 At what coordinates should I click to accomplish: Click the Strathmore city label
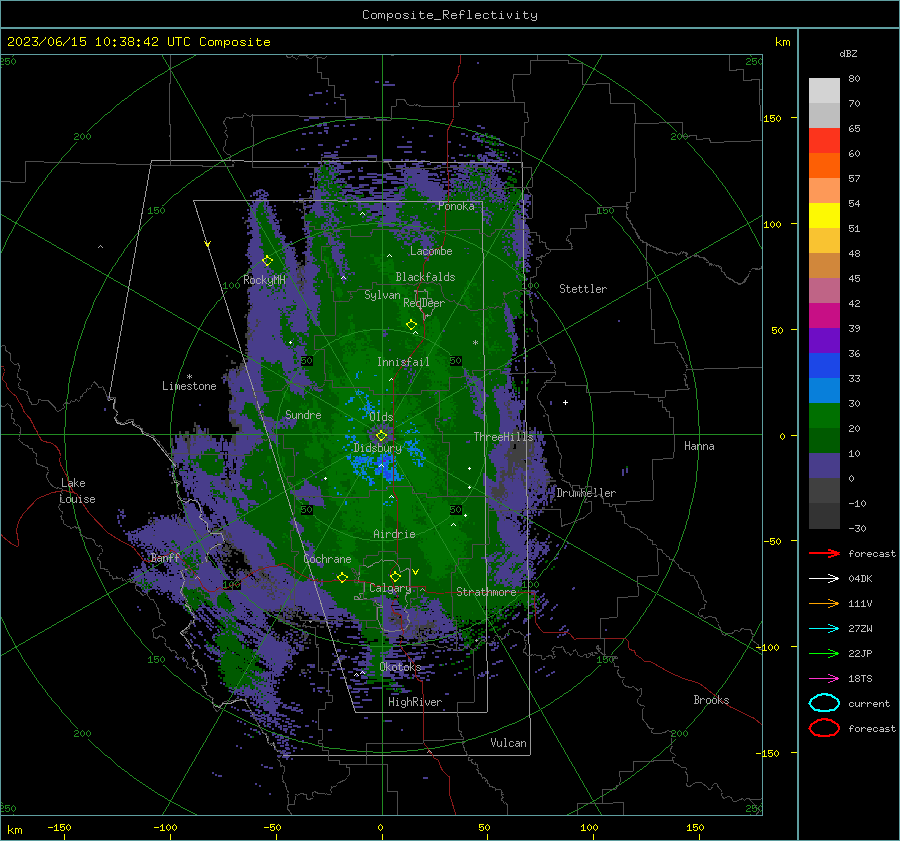(486, 592)
